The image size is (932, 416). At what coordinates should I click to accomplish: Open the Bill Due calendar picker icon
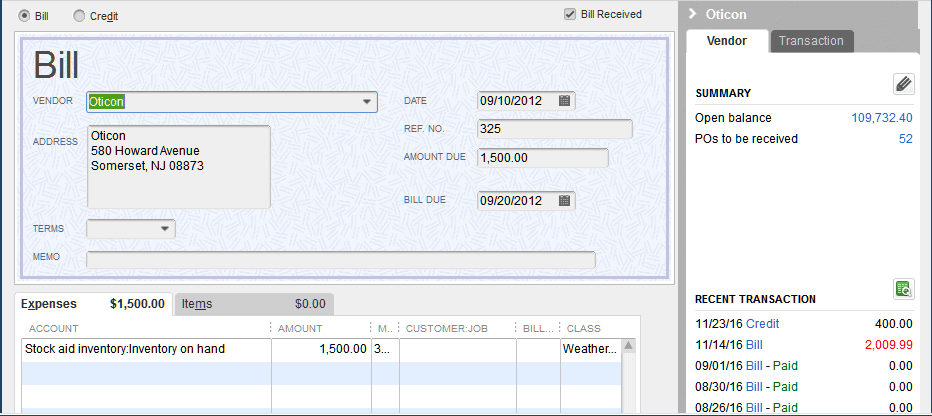click(565, 200)
